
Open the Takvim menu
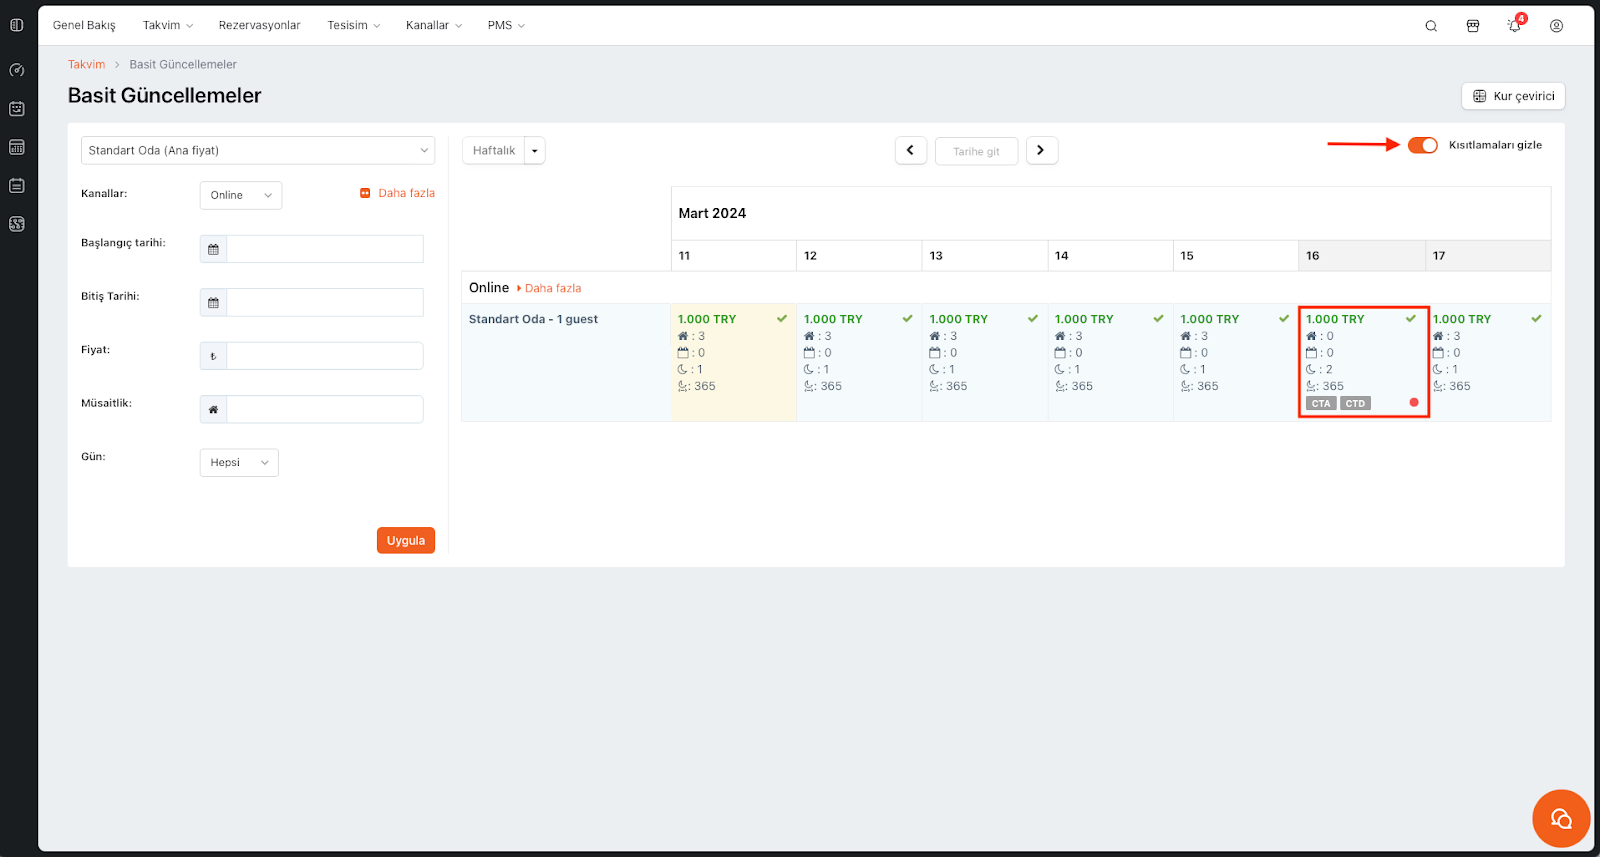point(167,25)
